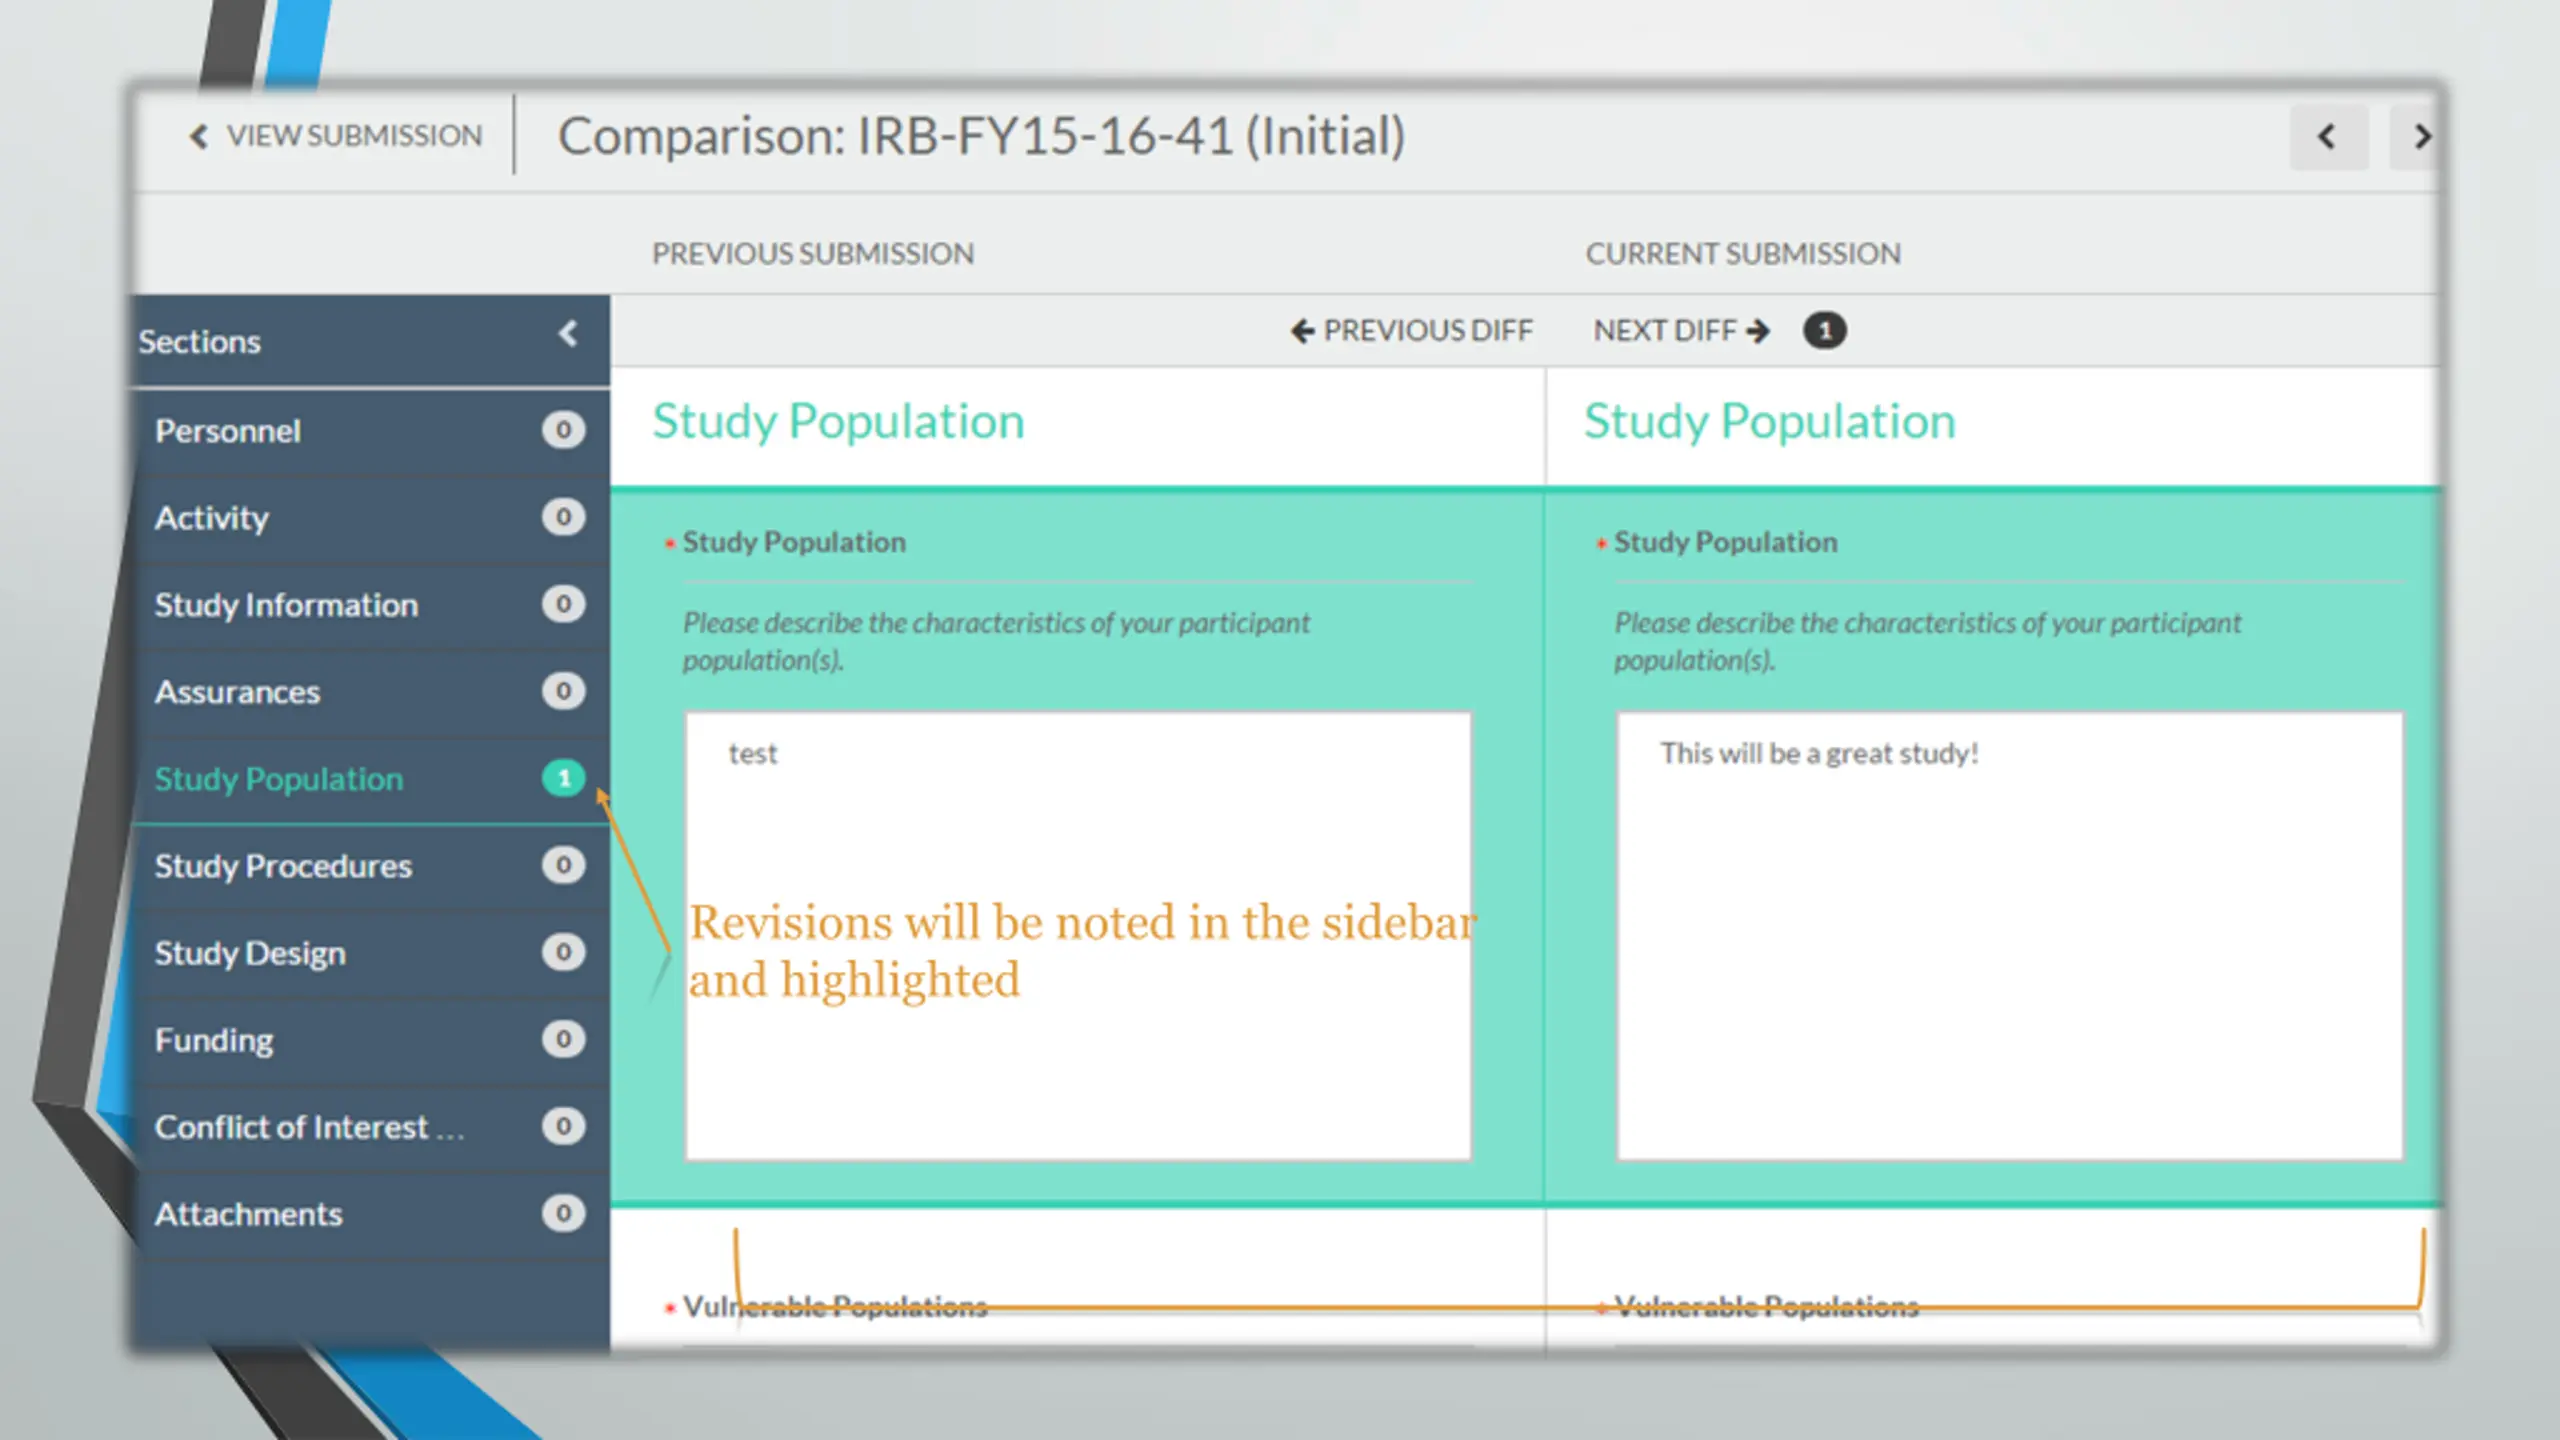Open the Attachments section
Viewport: 2560px width, 1440px height.
click(370, 1214)
